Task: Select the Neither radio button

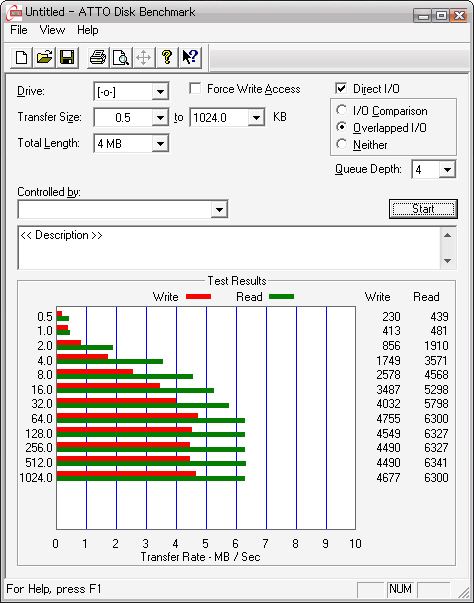Action: tap(341, 144)
